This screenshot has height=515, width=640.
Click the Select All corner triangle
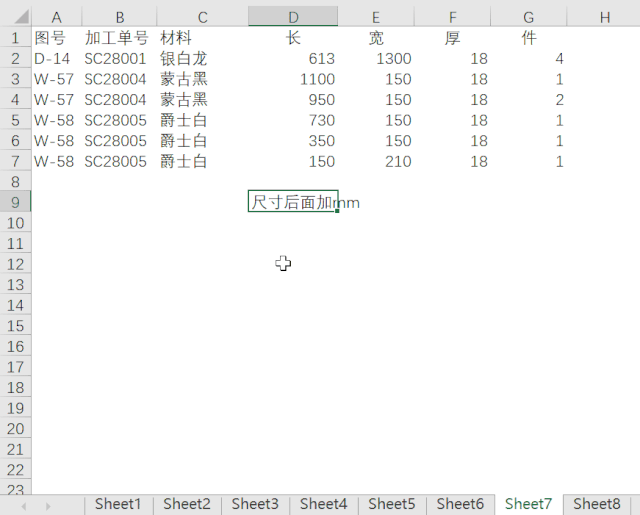click(21, 17)
